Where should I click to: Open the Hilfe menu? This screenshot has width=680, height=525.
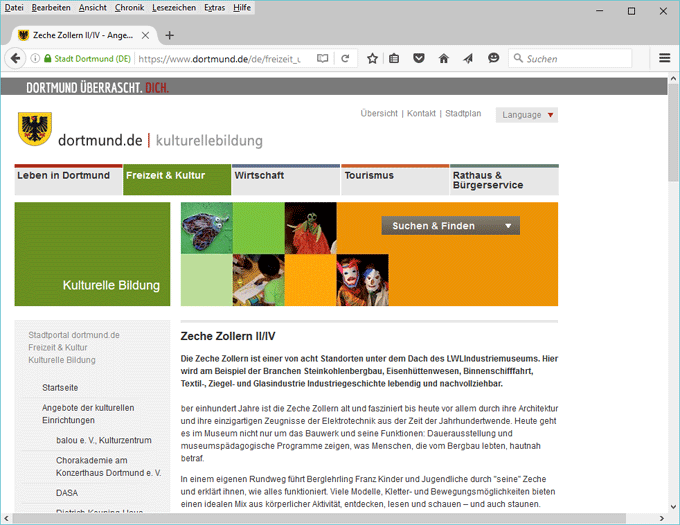click(242, 7)
